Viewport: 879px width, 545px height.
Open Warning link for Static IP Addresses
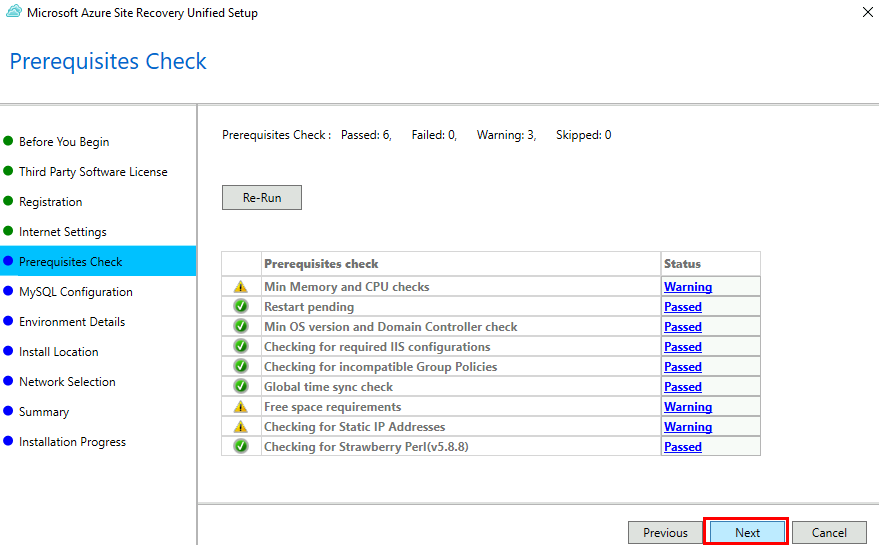(x=688, y=427)
